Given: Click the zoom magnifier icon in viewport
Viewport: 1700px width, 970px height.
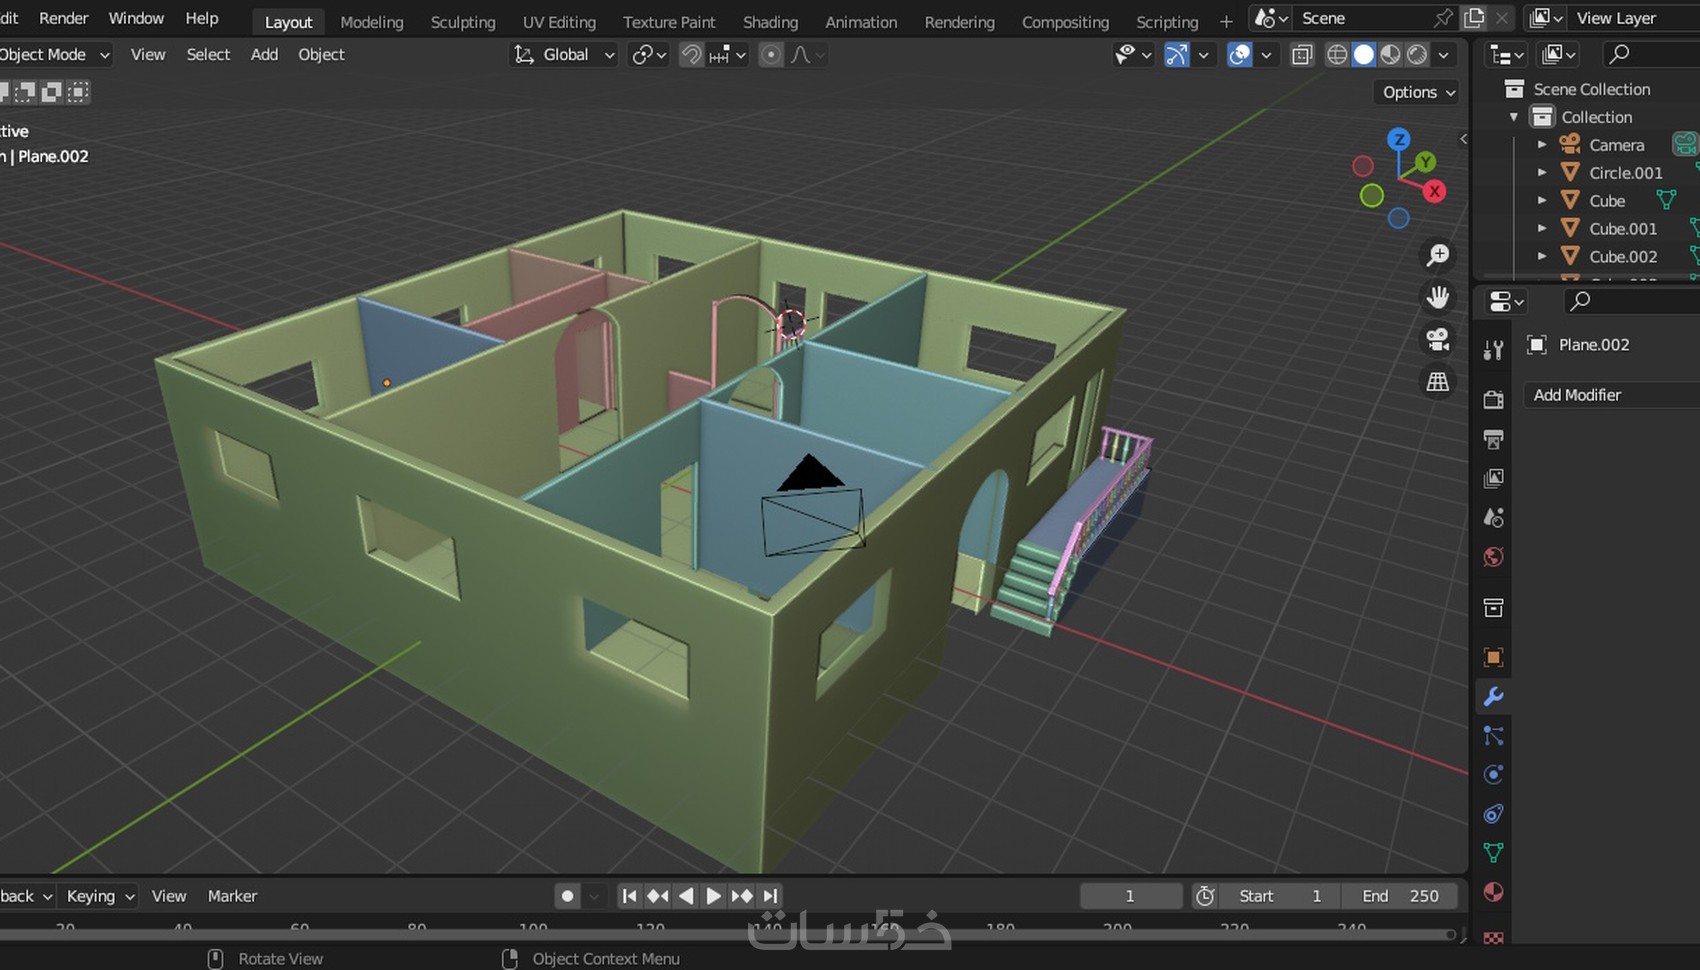Looking at the screenshot, I should point(1438,256).
